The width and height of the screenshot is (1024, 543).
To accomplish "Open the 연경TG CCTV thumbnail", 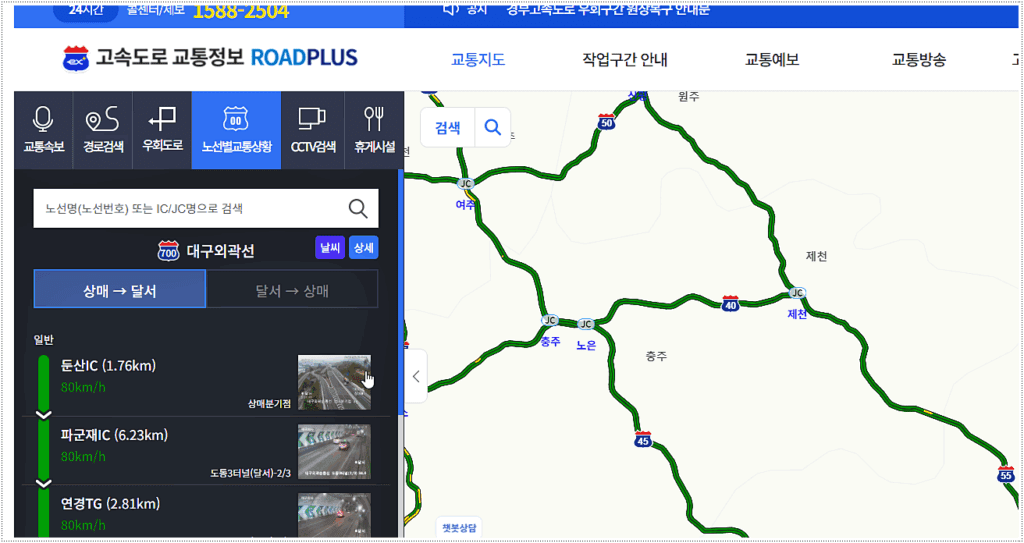I will tap(334, 514).
